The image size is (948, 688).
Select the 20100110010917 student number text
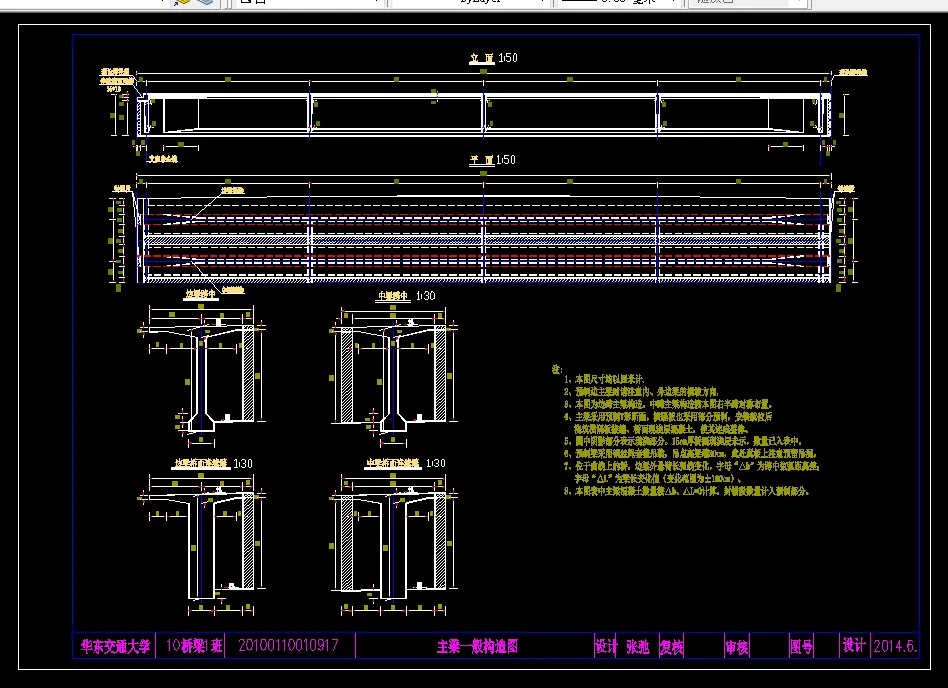pos(288,645)
